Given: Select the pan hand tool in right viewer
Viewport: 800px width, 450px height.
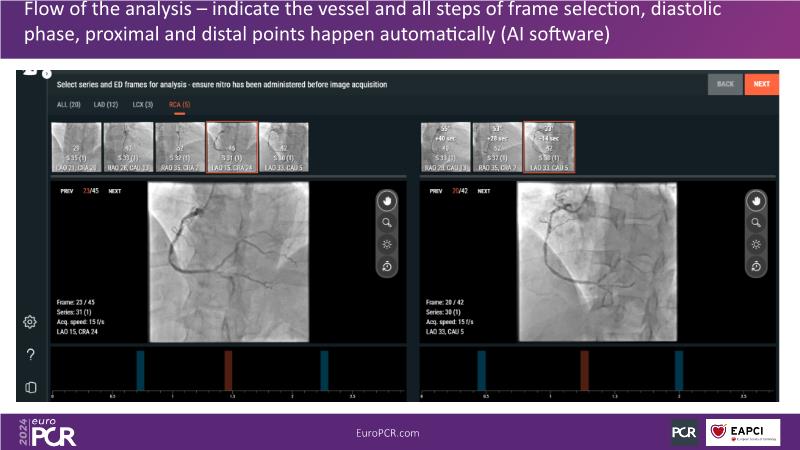Looking at the screenshot, I should pyautogui.click(x=756, y=200).
